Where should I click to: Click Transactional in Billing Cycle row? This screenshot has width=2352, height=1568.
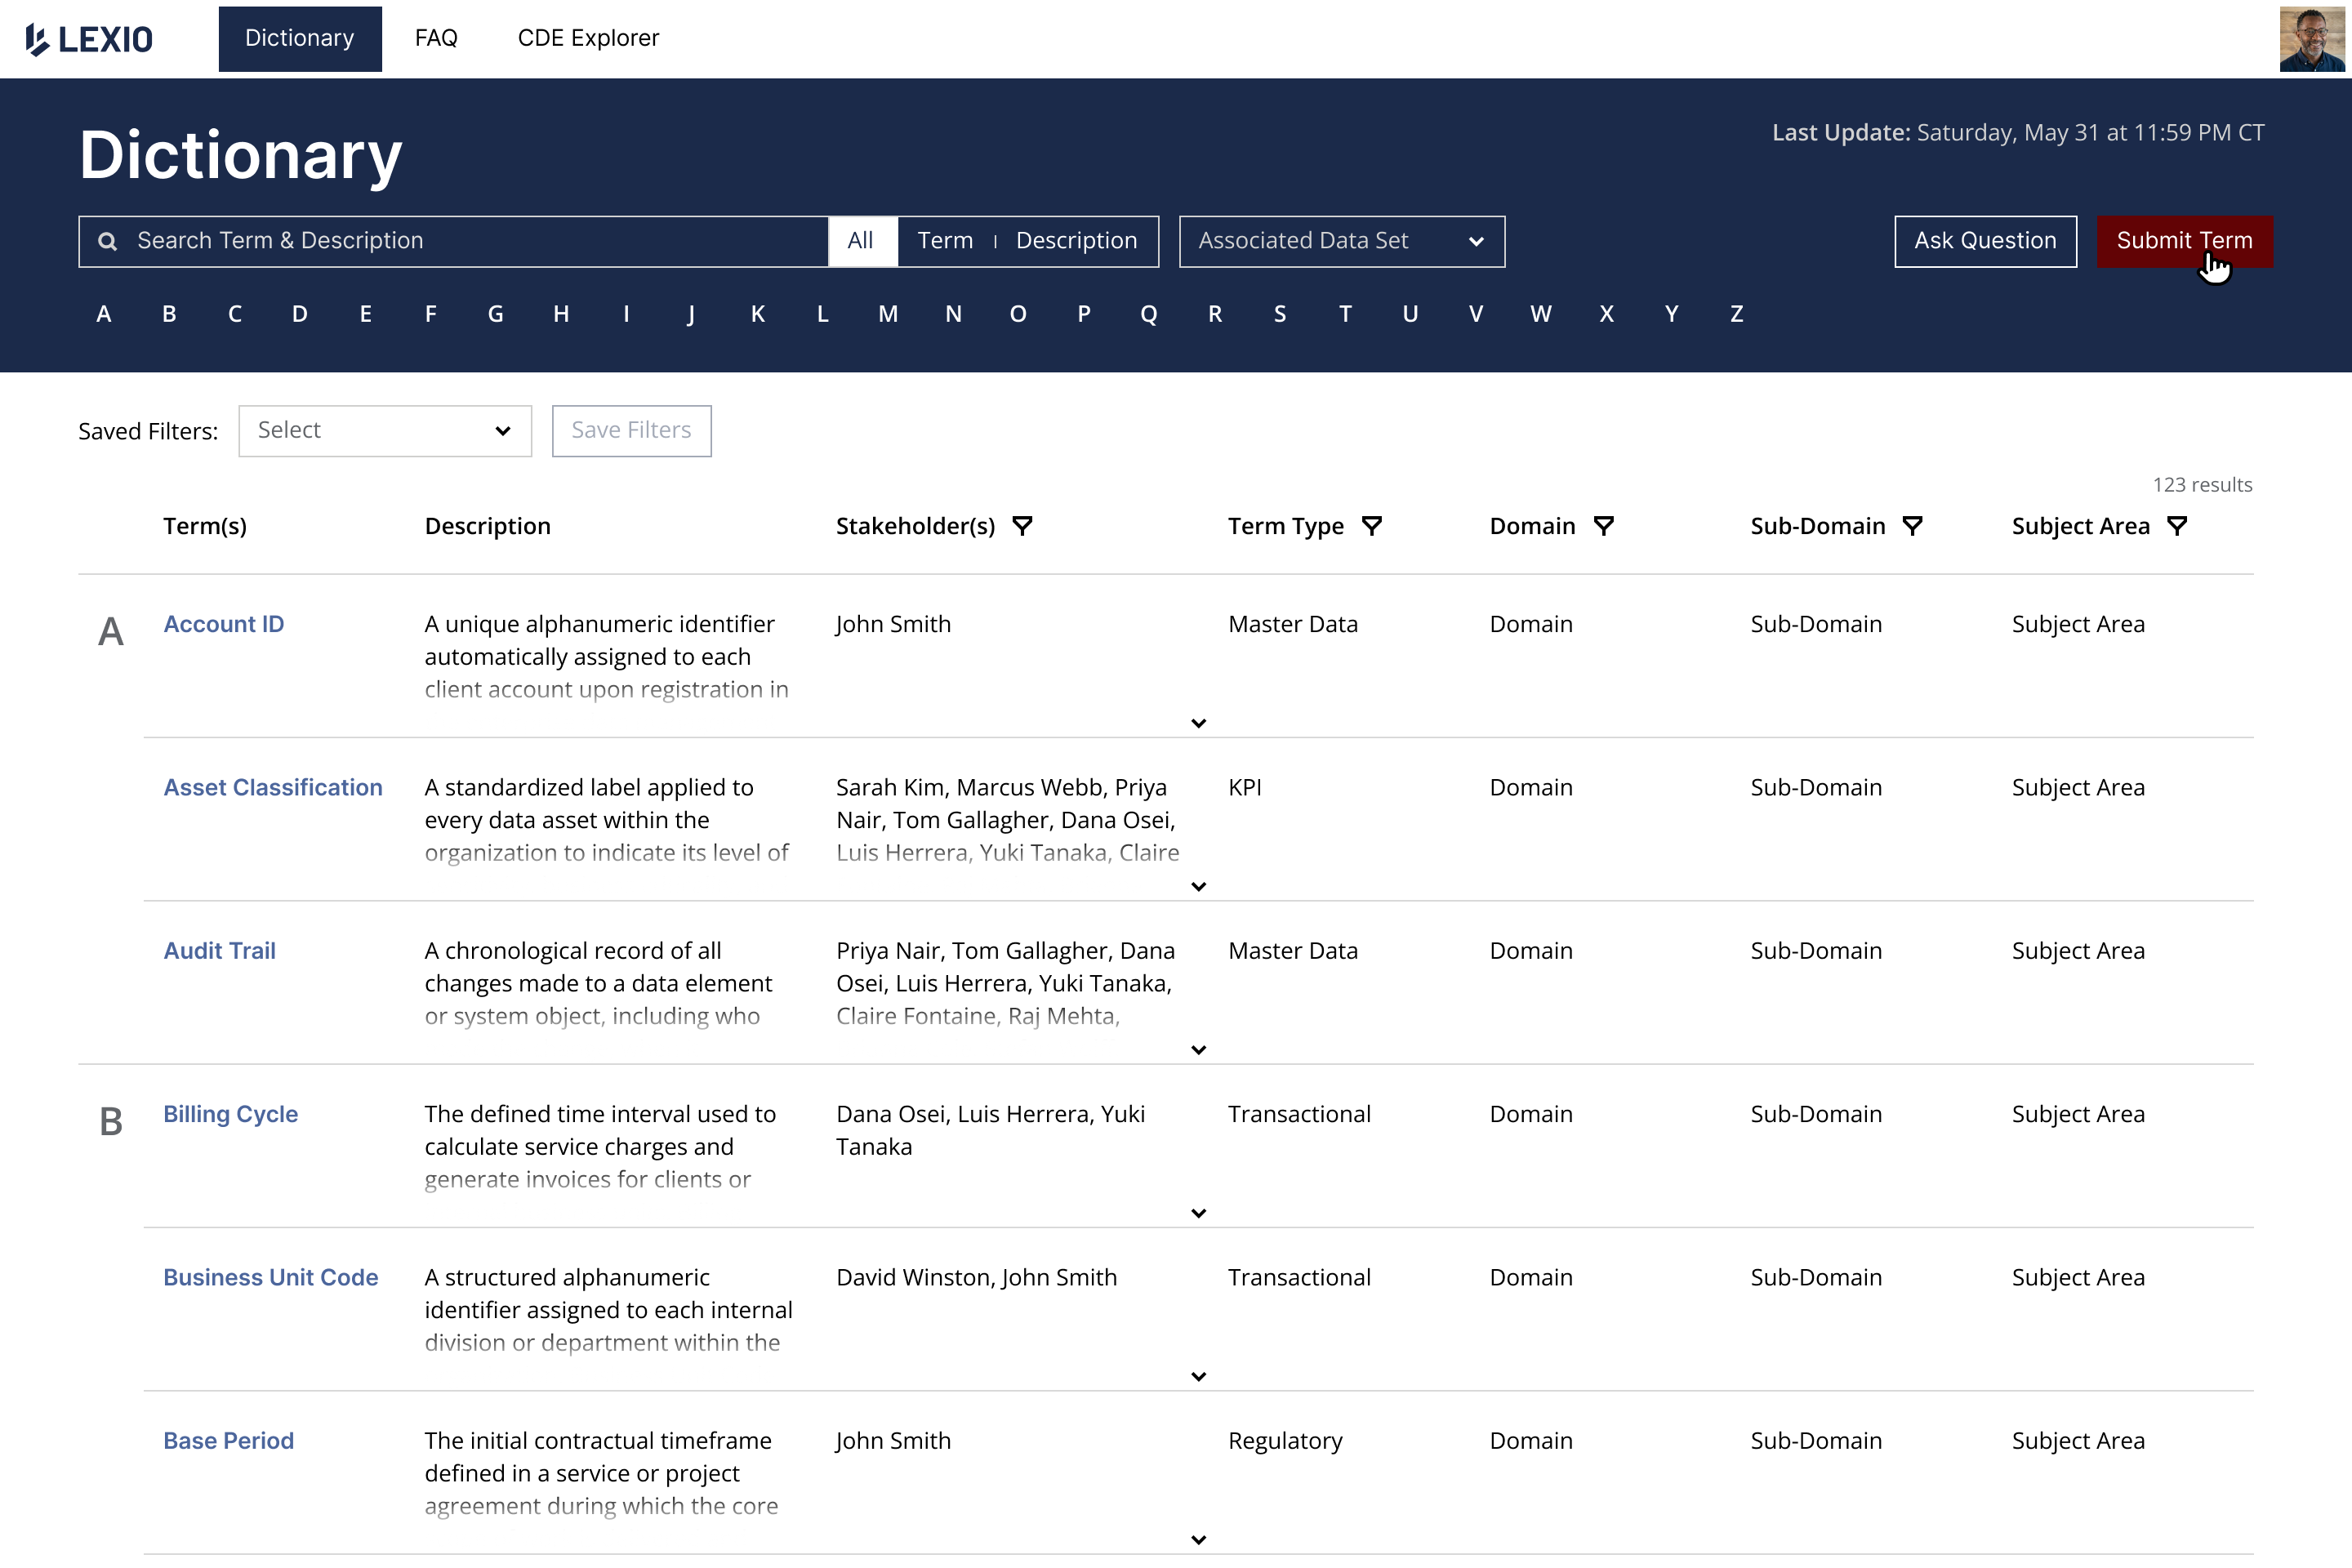(1299, 1114)
